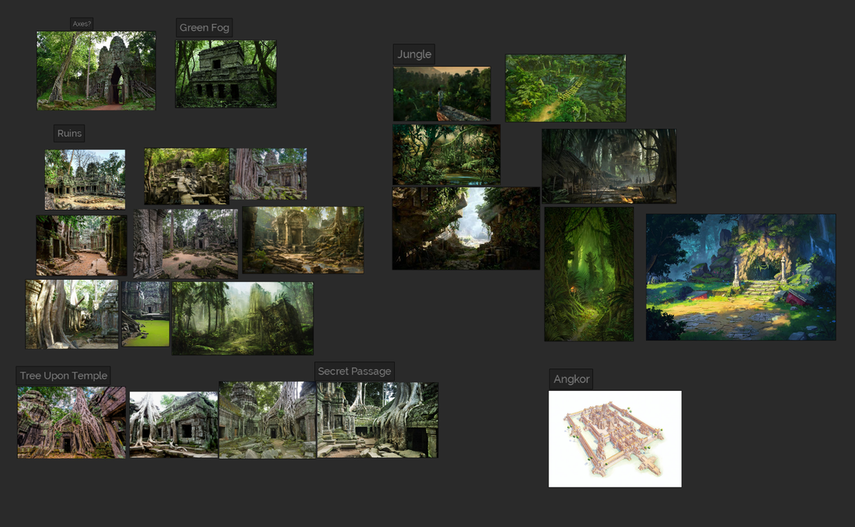Click the cave opening with bright sky image
Screen dimensions: 855x527
point(465,228)
